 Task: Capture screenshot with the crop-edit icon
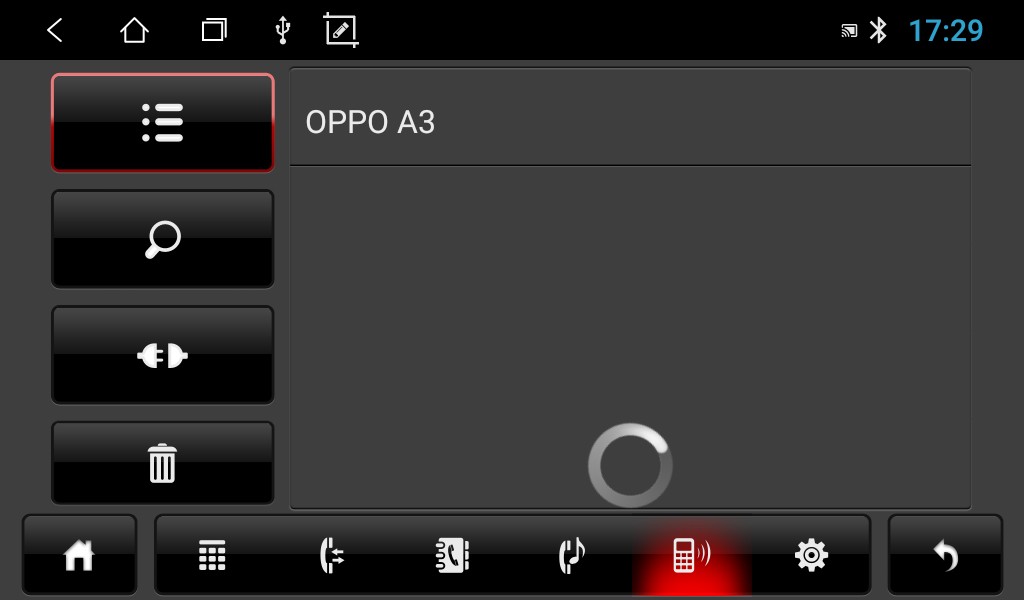click(x=341, y=30)
